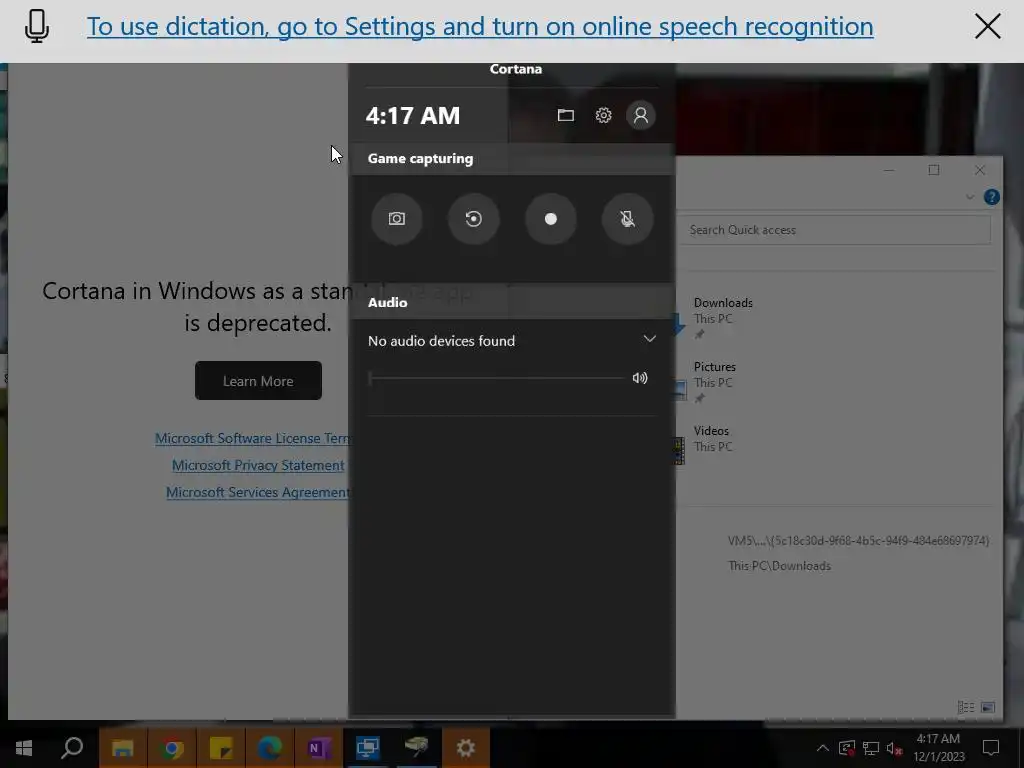Toggle microphone while recording
1024x768 pixels.
[628, 219]
